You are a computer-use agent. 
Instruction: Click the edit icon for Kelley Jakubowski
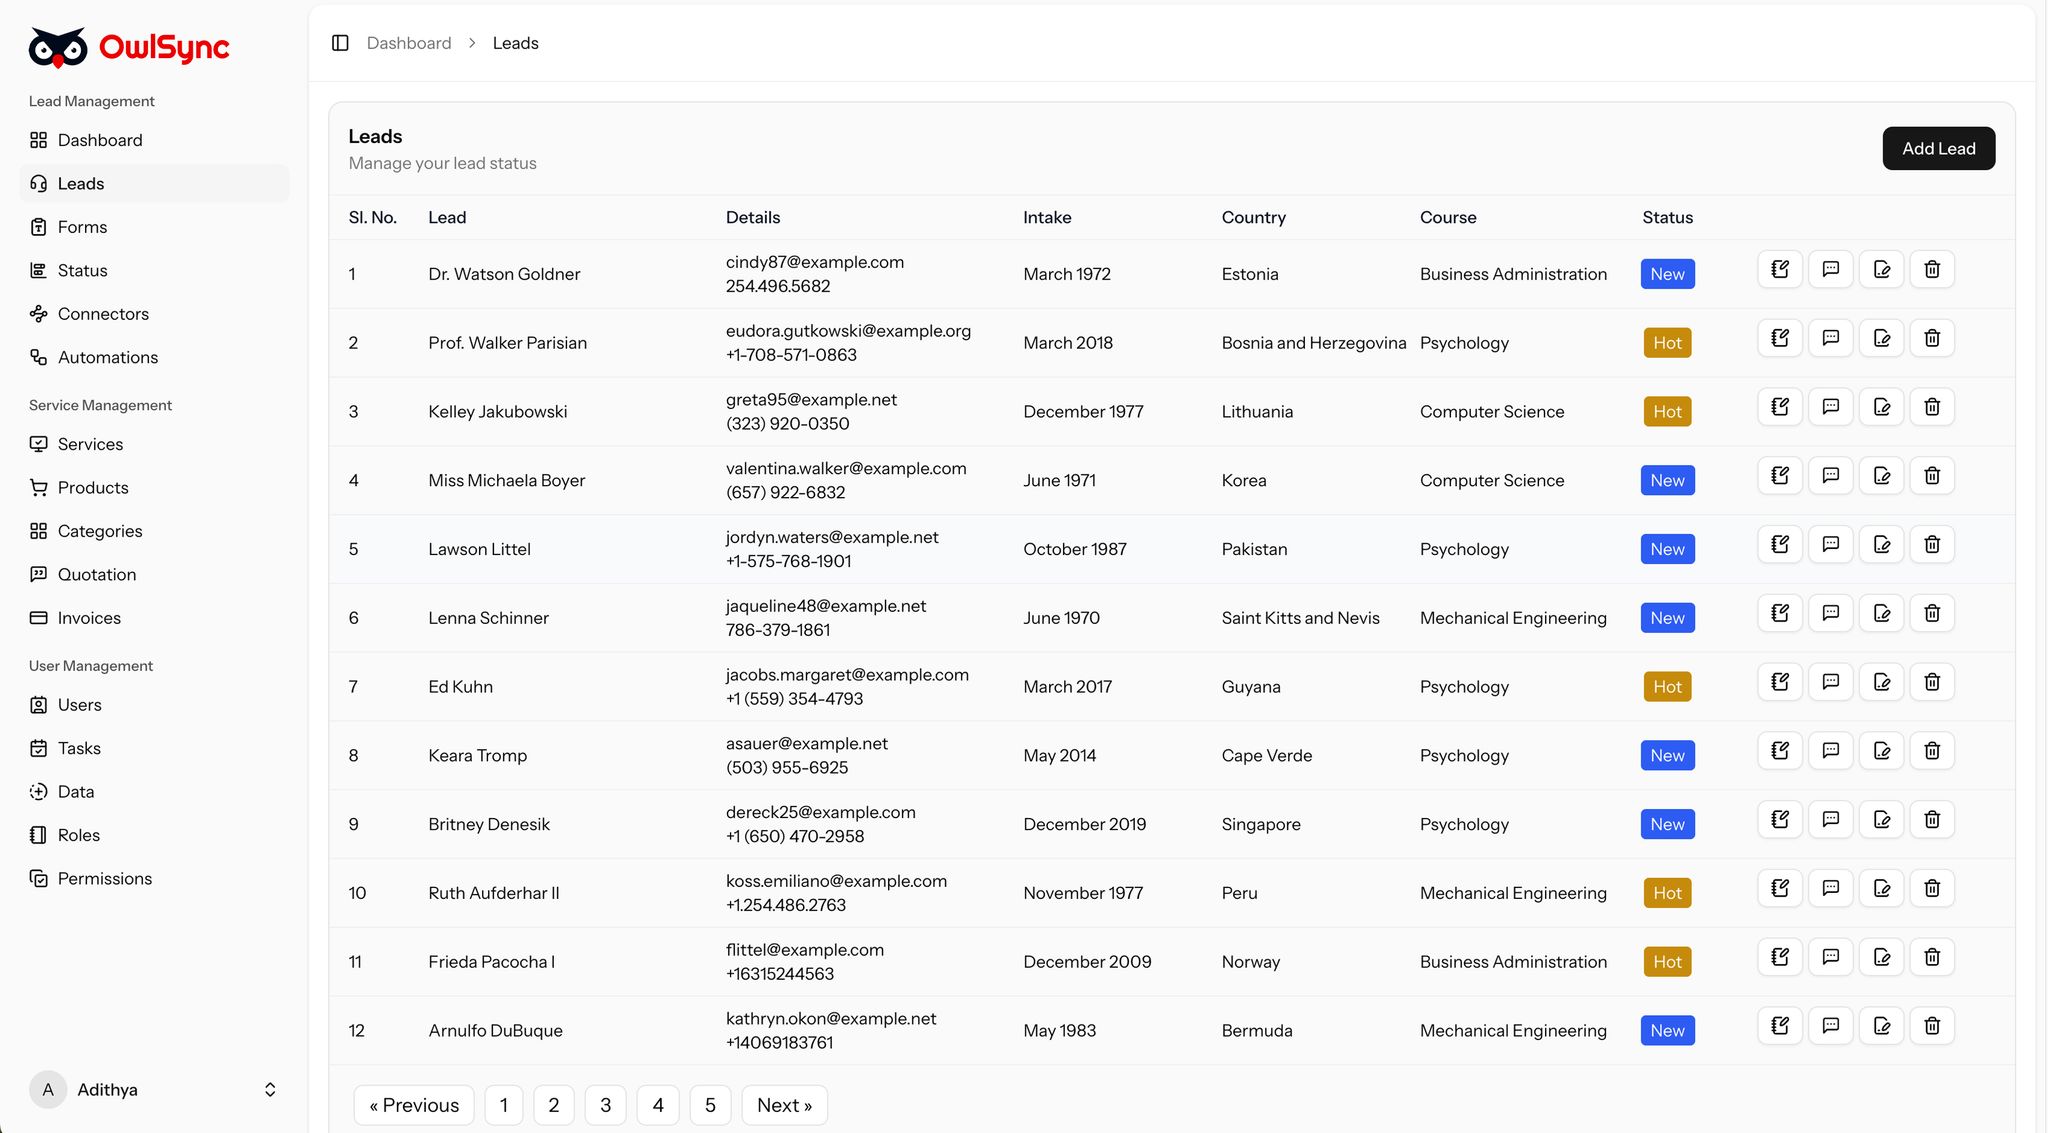1881,407
